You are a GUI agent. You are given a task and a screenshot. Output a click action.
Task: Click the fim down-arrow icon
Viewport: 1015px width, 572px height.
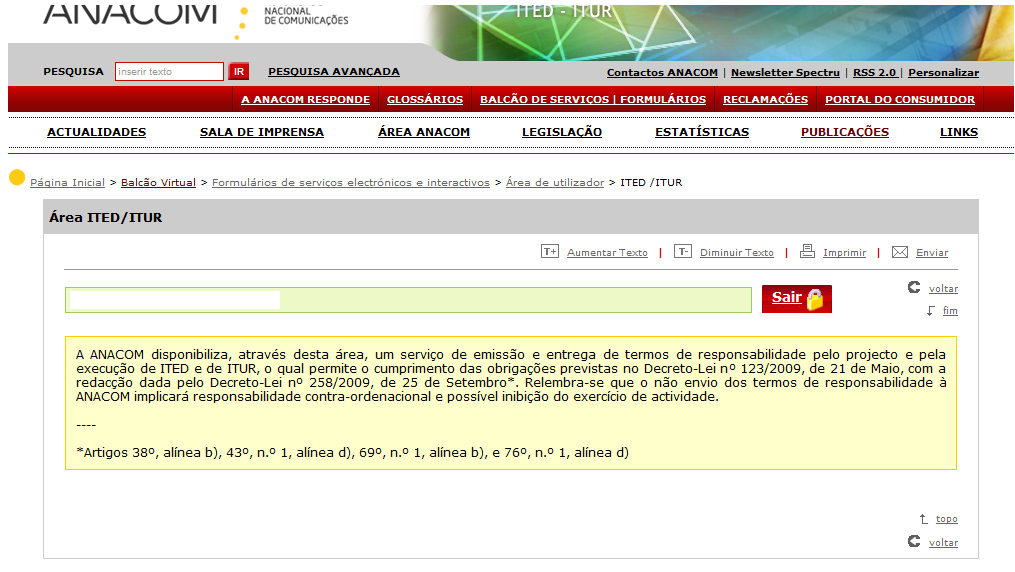[x=930, y=310]
